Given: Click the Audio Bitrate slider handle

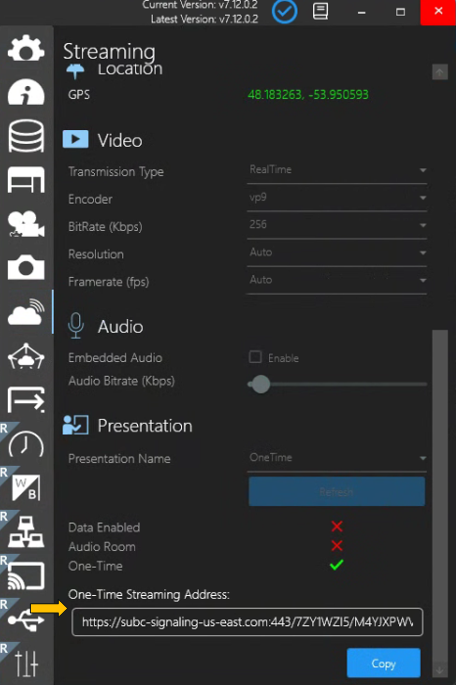Looking at the screenshot, I should click(x=261, y=384).
